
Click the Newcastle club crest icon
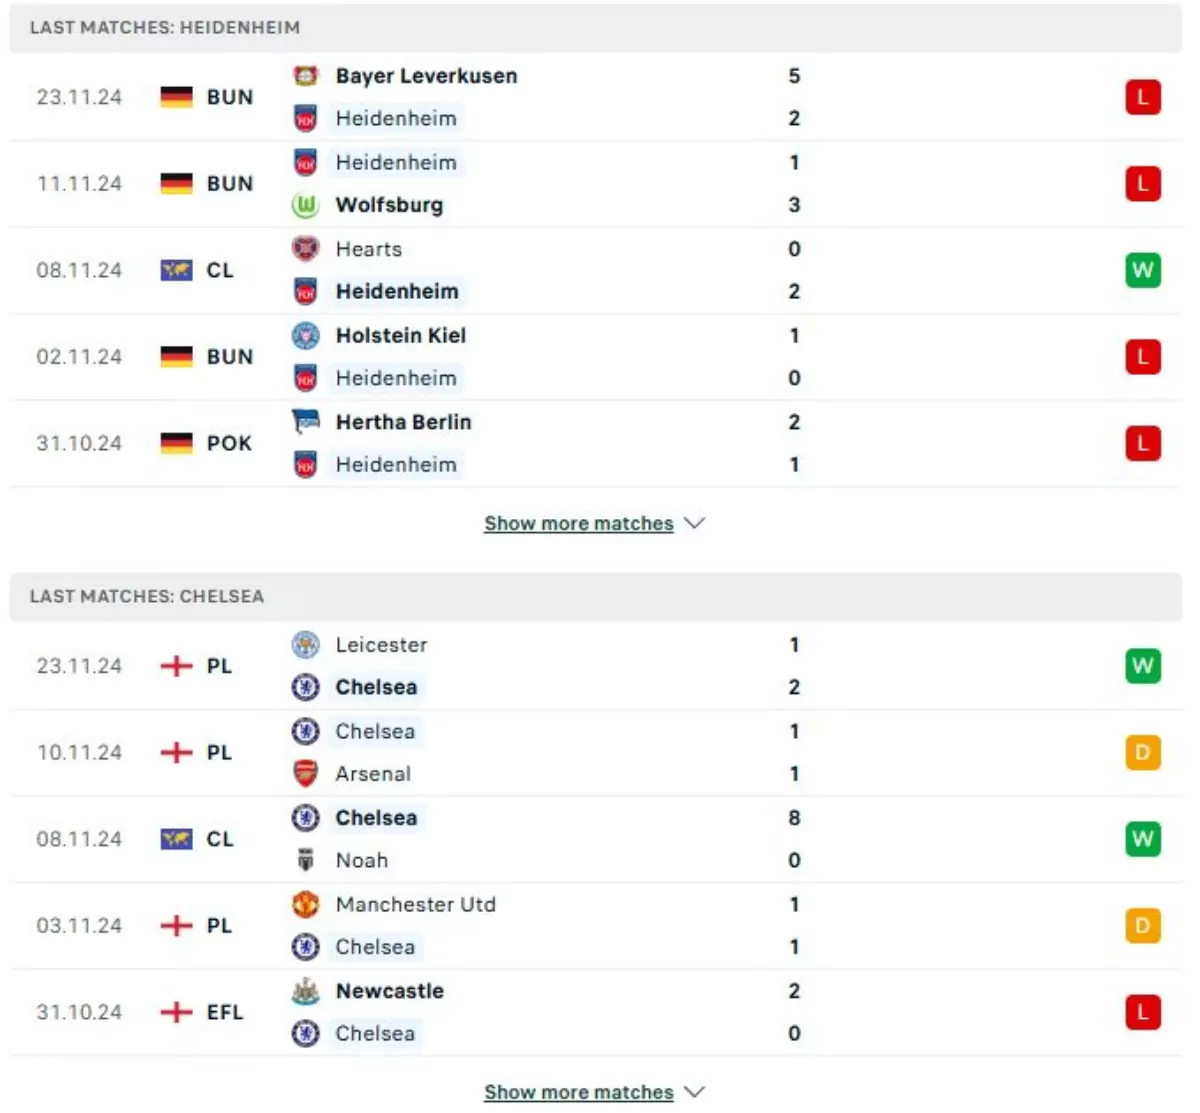coord(305,991)
